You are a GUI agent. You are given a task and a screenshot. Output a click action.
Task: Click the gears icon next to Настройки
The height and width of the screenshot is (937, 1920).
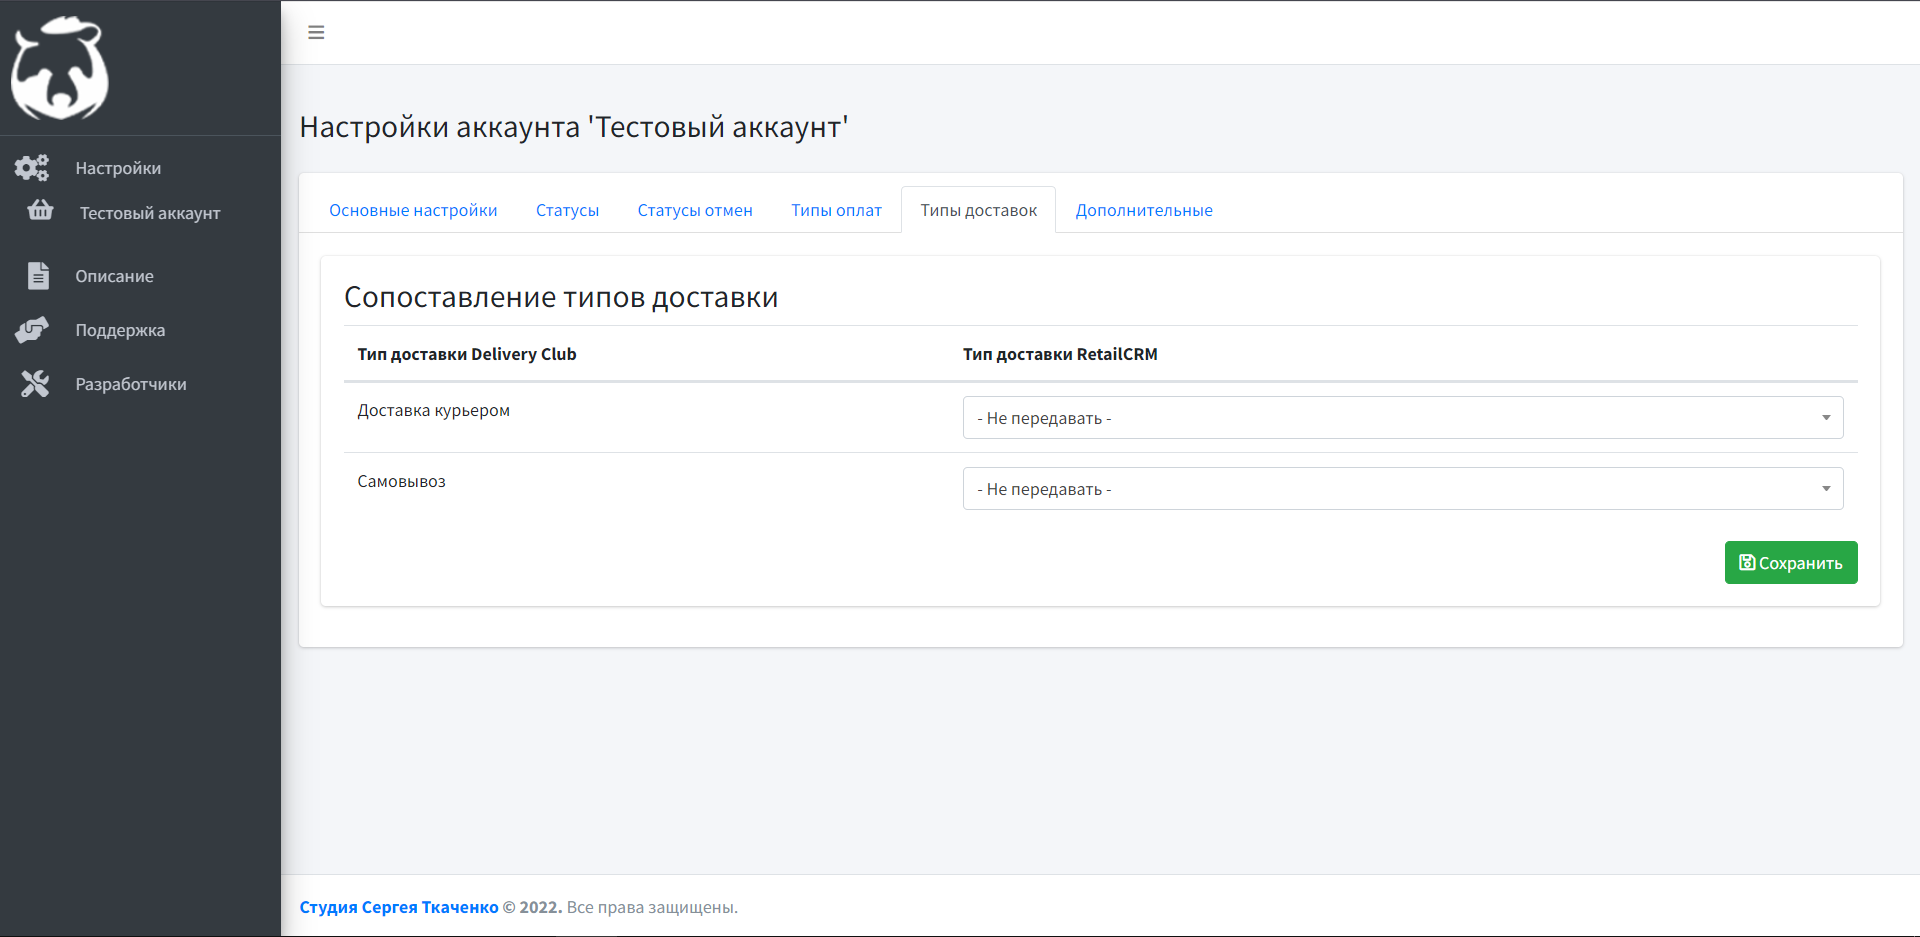click(x=32, y=168)
